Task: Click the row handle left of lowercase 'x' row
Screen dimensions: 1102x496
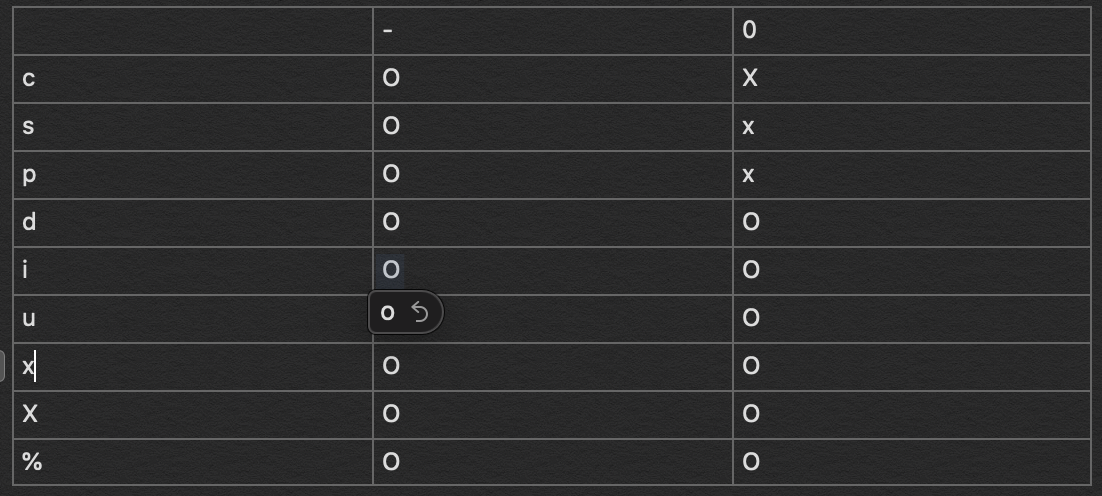Action: tap(3, 366)
